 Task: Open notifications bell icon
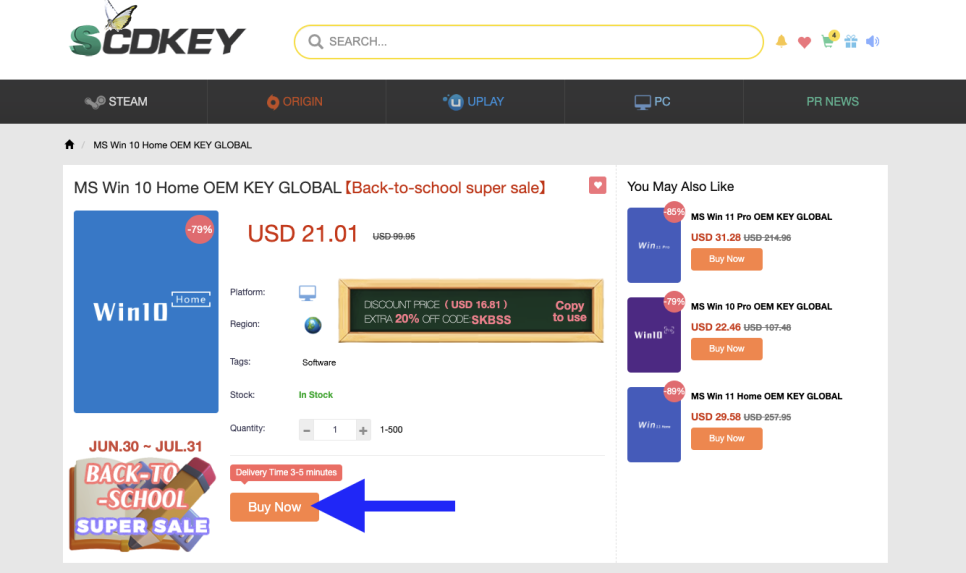[x=781, y=41]
